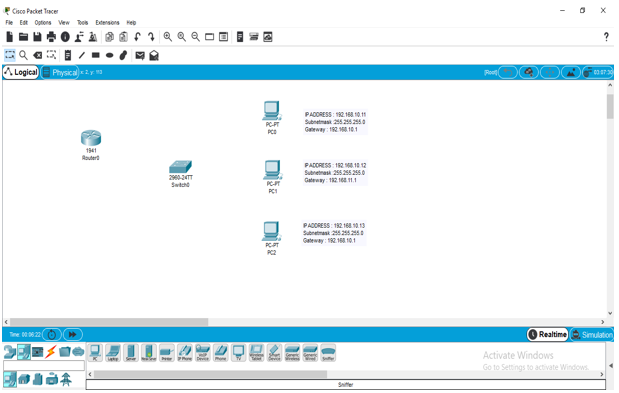Pick the Sniffer end device
This screenshot has height=393, width=619.
point(328,352)
